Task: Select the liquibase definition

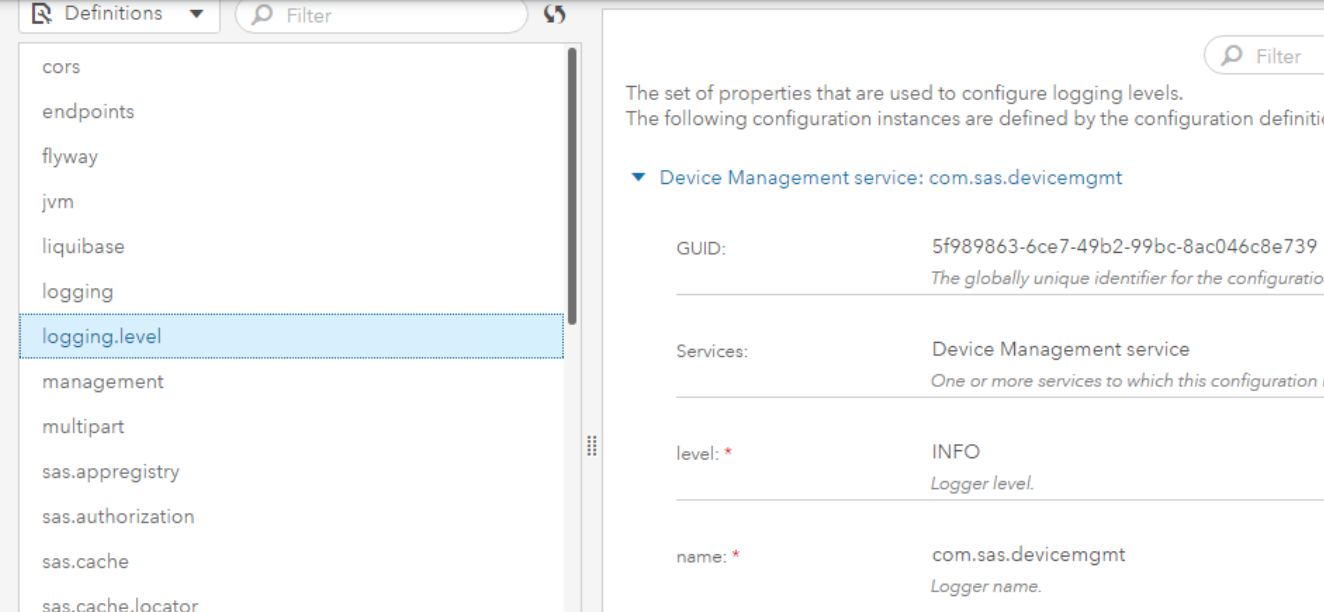Action: coord(291,247)
